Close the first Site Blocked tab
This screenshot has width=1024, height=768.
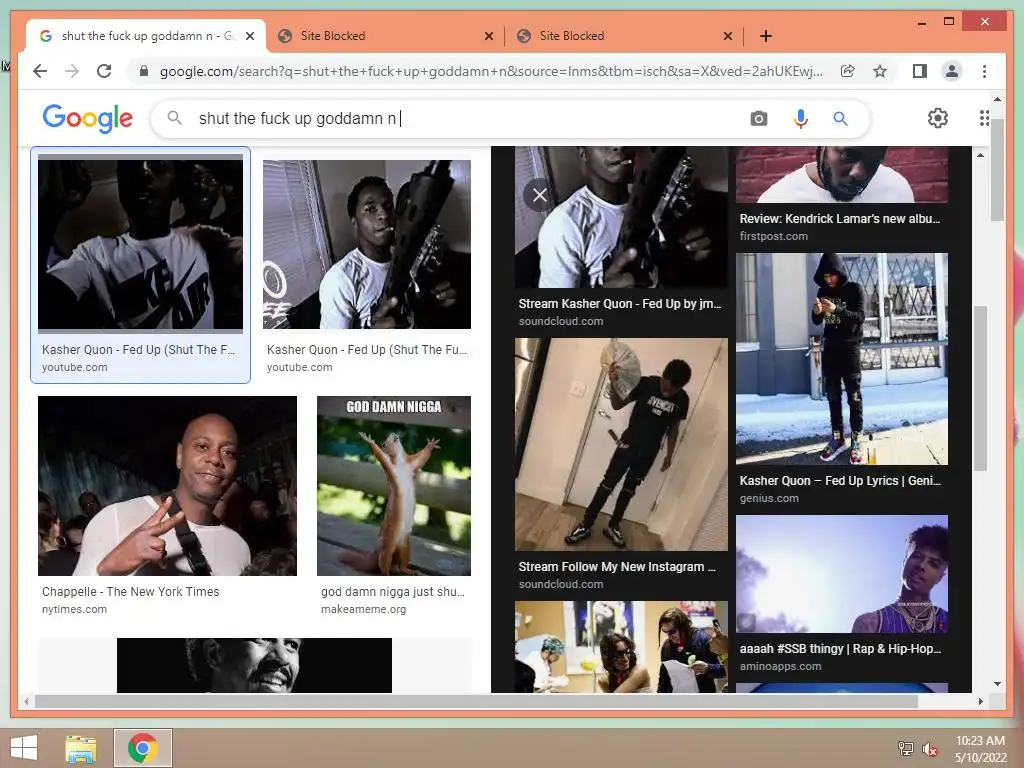click(x=488, y=36)
